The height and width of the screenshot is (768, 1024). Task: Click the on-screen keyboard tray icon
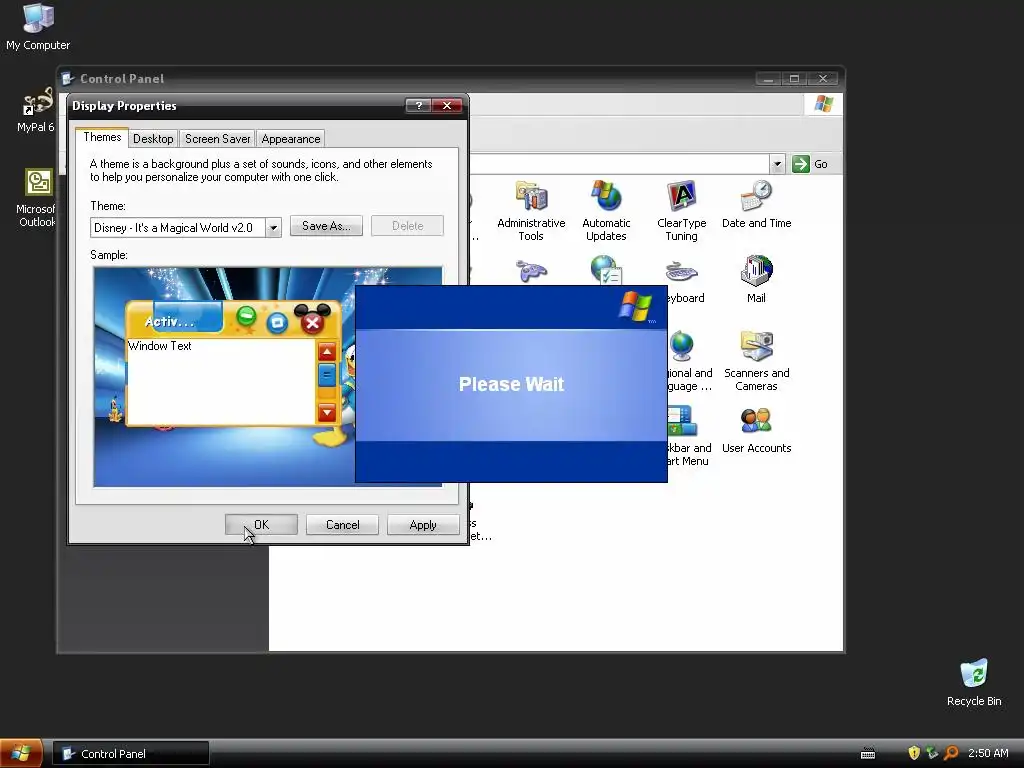[868, 754]
